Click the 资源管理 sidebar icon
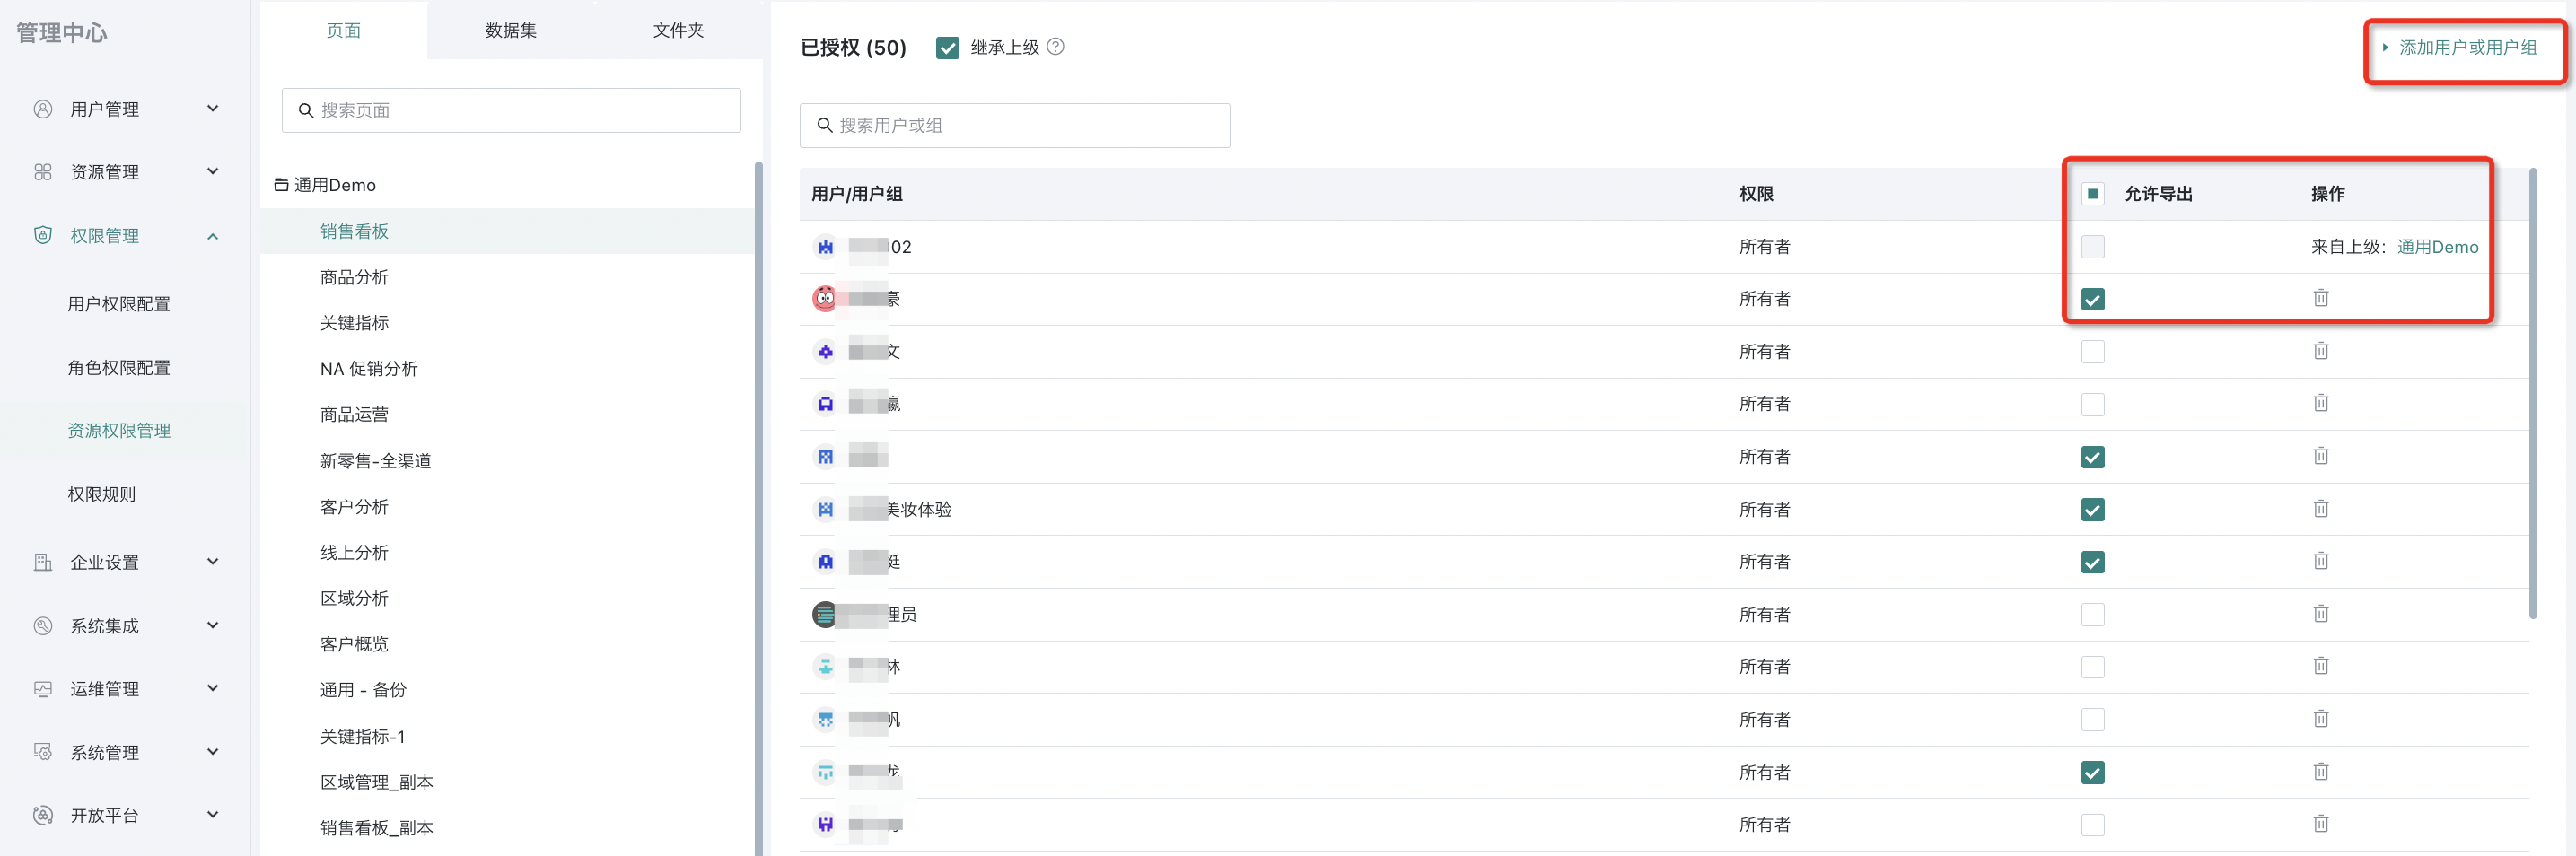Image resolution: width=2576 pixels, height=856 pixels. [x=42, y=172]
